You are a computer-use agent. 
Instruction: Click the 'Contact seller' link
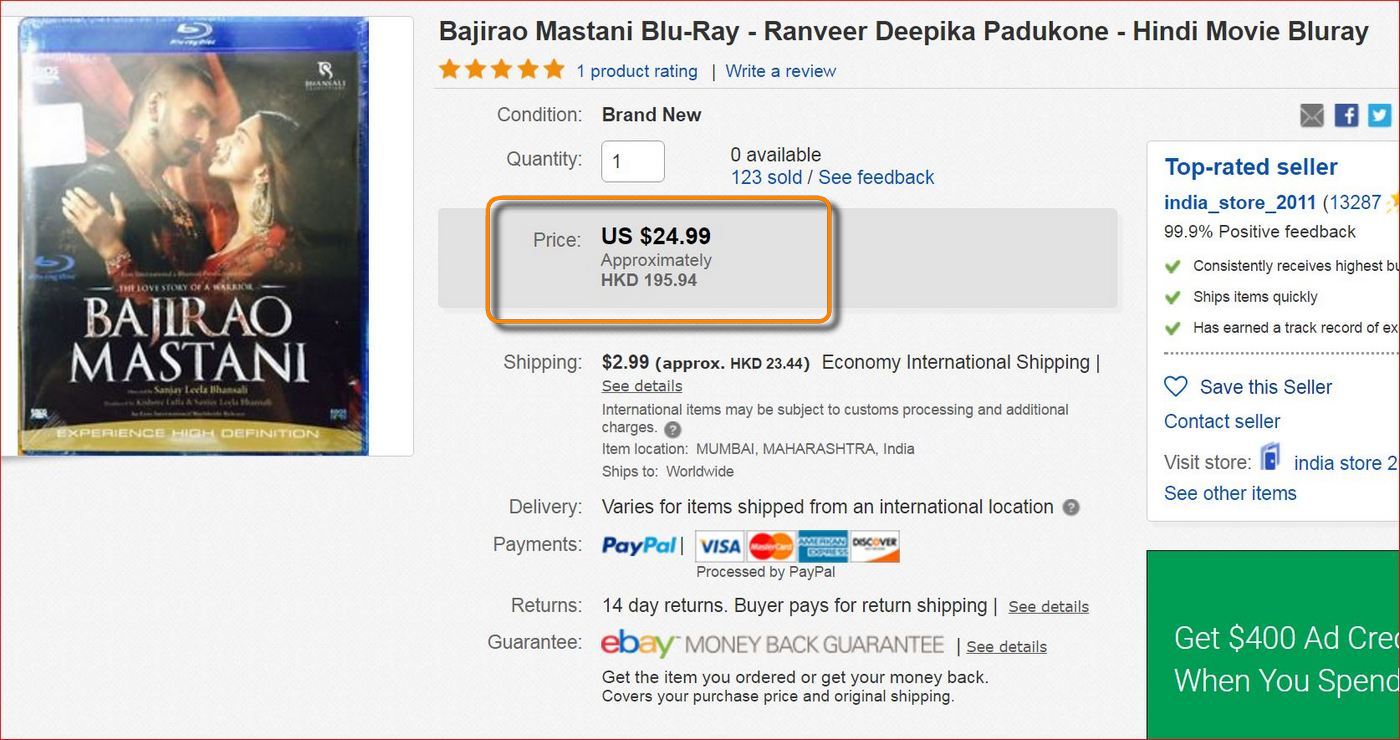pos(1222,421)
